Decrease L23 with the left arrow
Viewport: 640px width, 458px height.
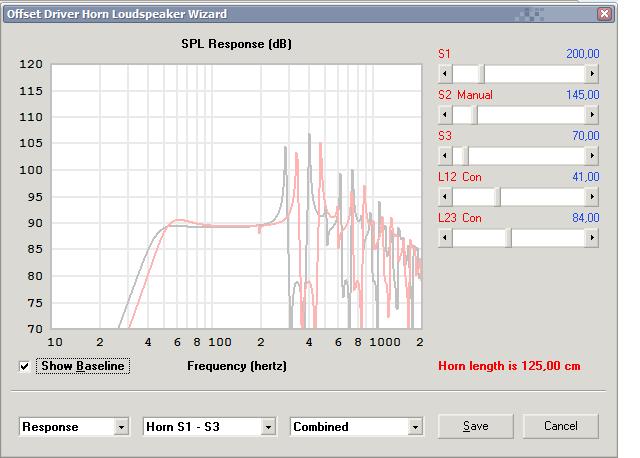pos(445,238)
